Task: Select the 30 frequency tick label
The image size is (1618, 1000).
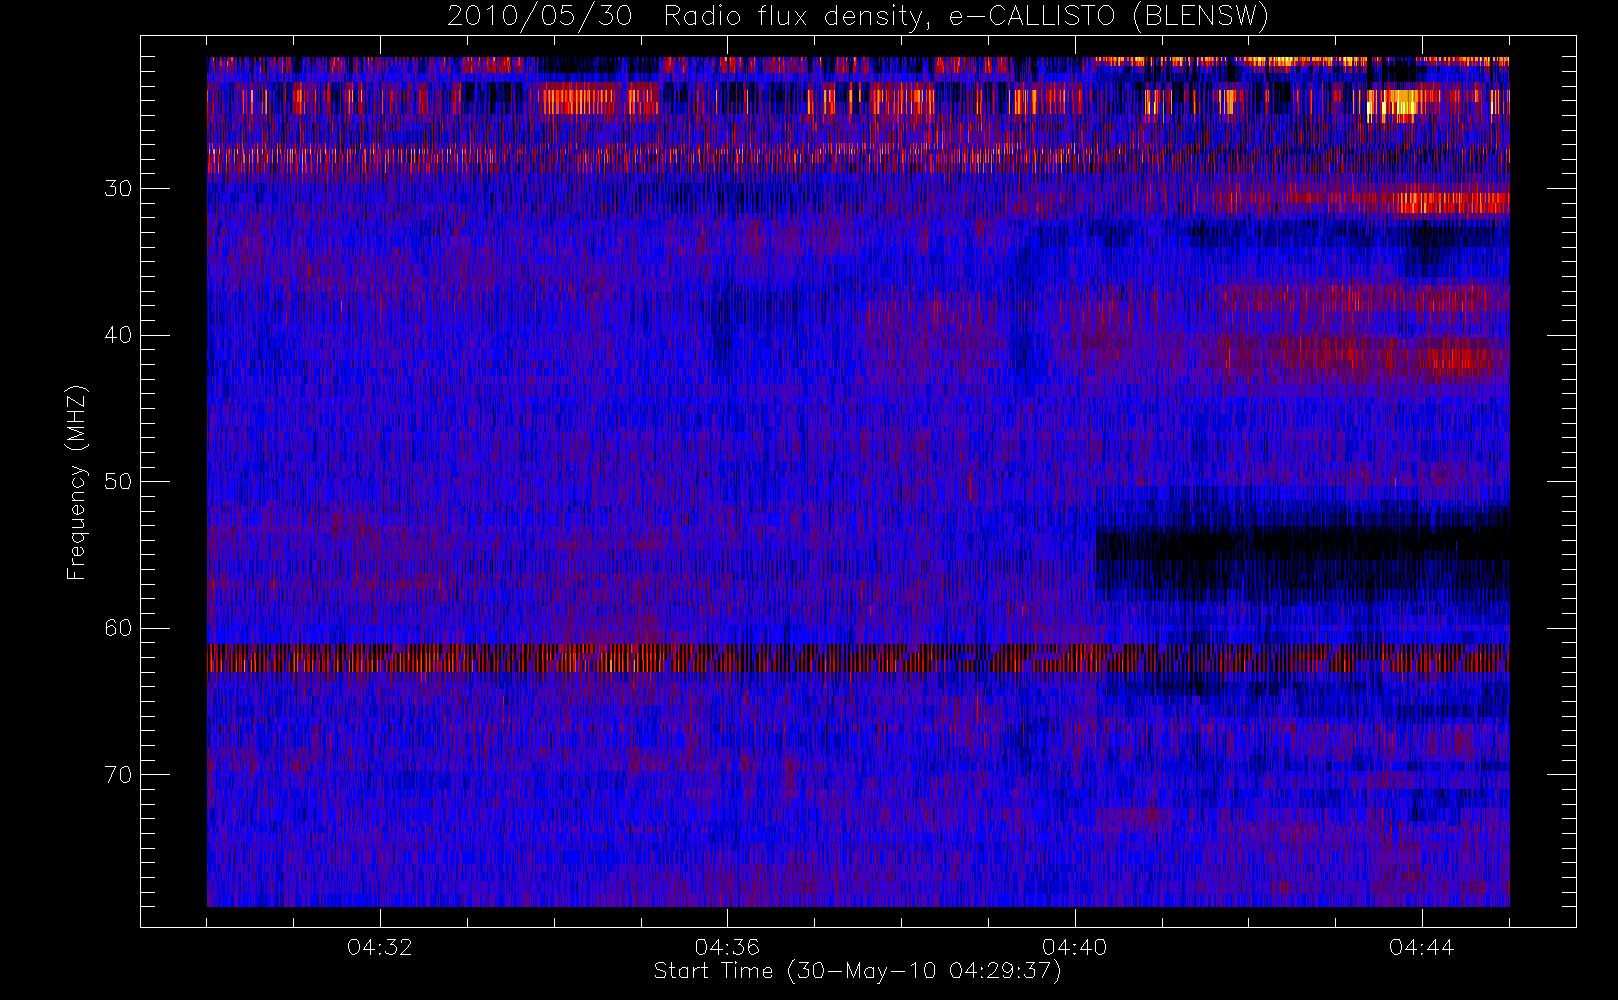Action: 118,188
